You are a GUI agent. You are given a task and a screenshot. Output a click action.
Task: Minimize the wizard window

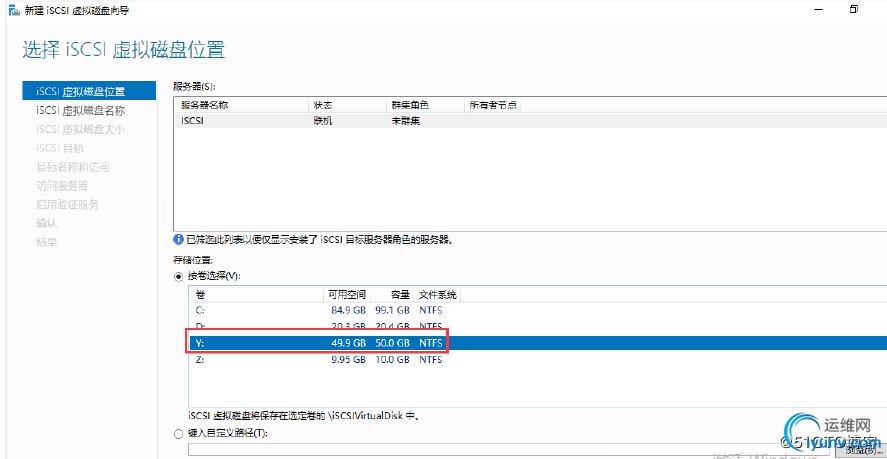tap(817, 9)
